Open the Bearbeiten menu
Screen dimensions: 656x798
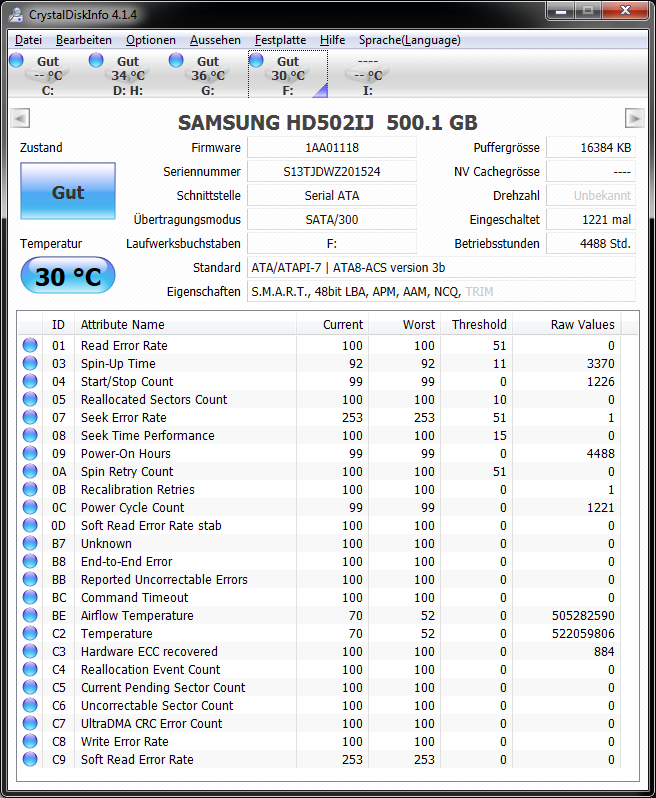83,40
